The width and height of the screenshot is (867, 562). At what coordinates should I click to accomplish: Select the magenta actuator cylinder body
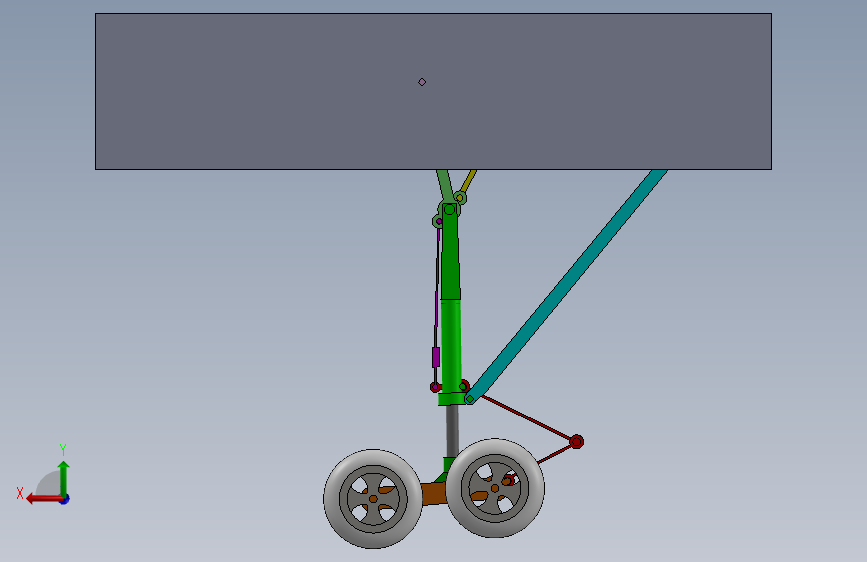436,357
